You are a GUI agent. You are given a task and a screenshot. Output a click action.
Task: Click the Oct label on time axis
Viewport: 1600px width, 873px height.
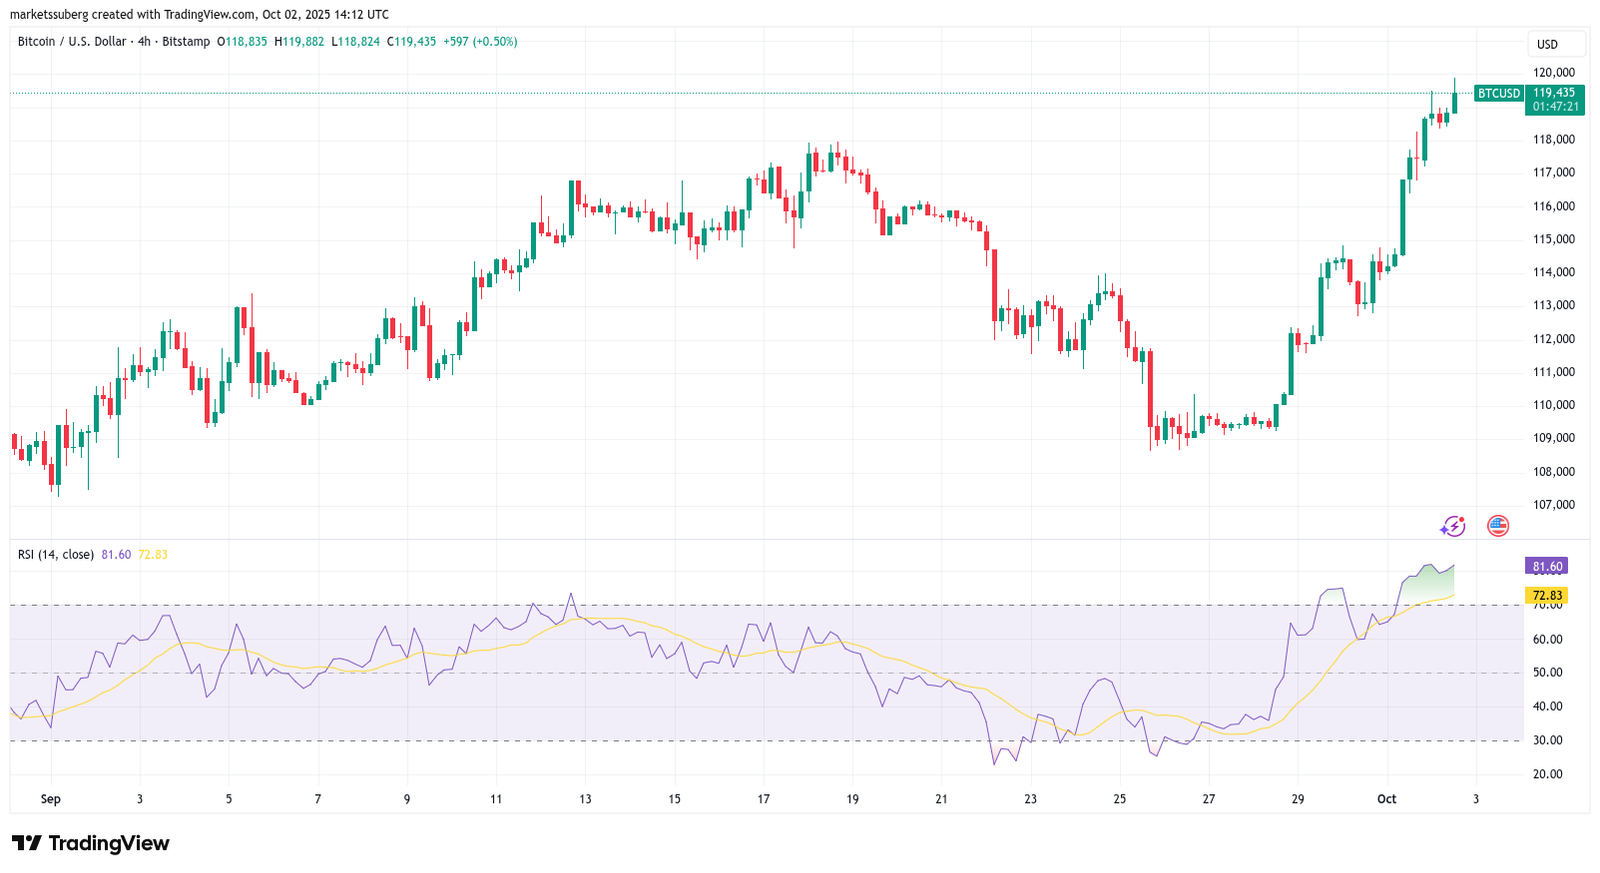1386,799
